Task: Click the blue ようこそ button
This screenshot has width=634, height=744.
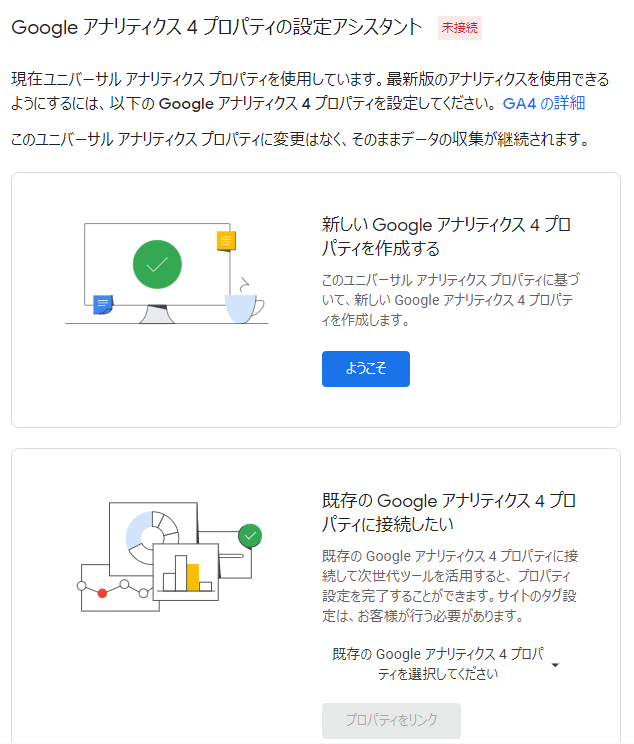Action: click(365, 369)
